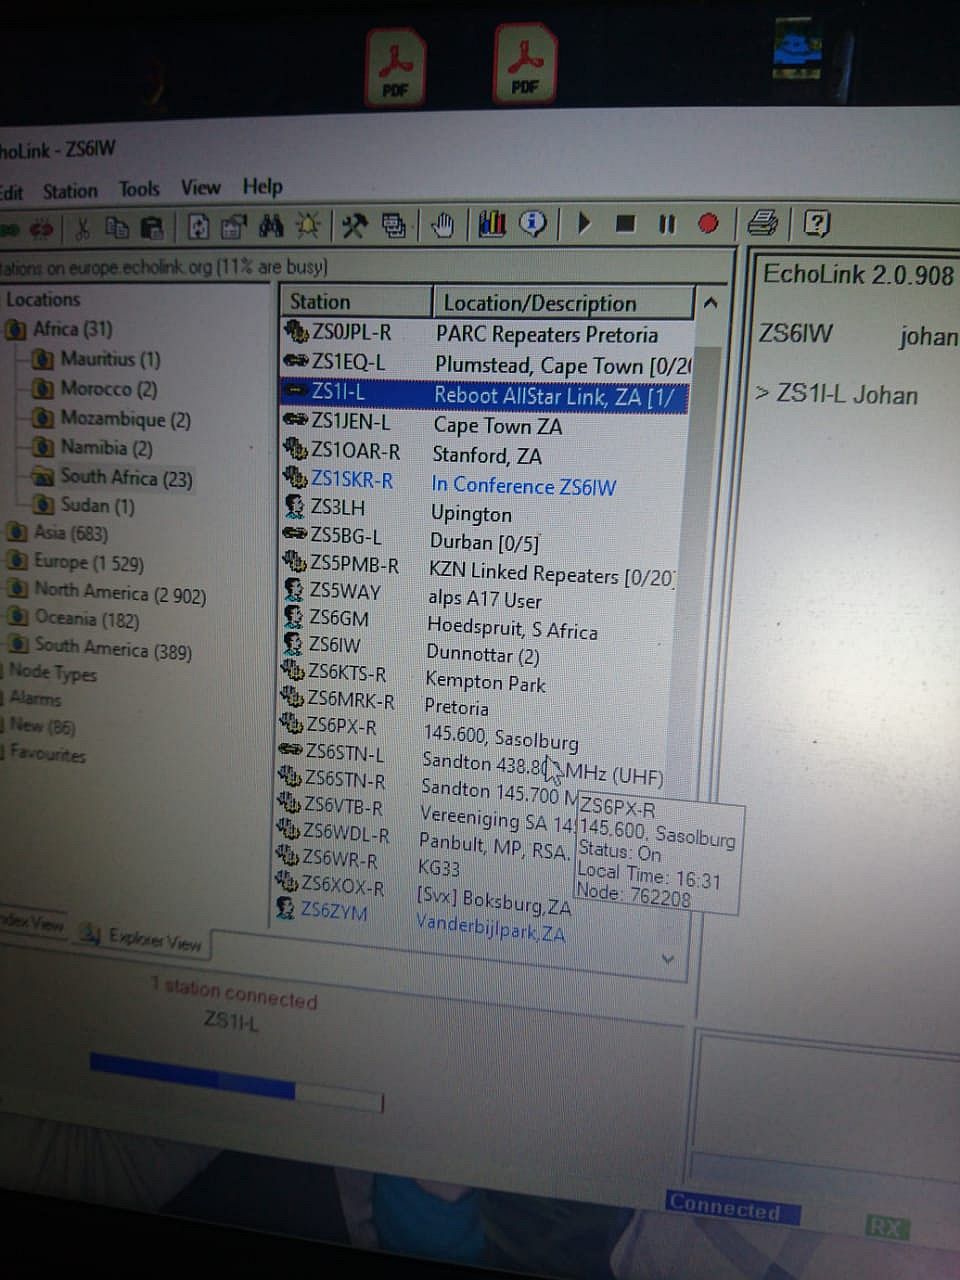The image size is (960, 1280).
Task: Open Node Types in tree
Action: (52, 673)
